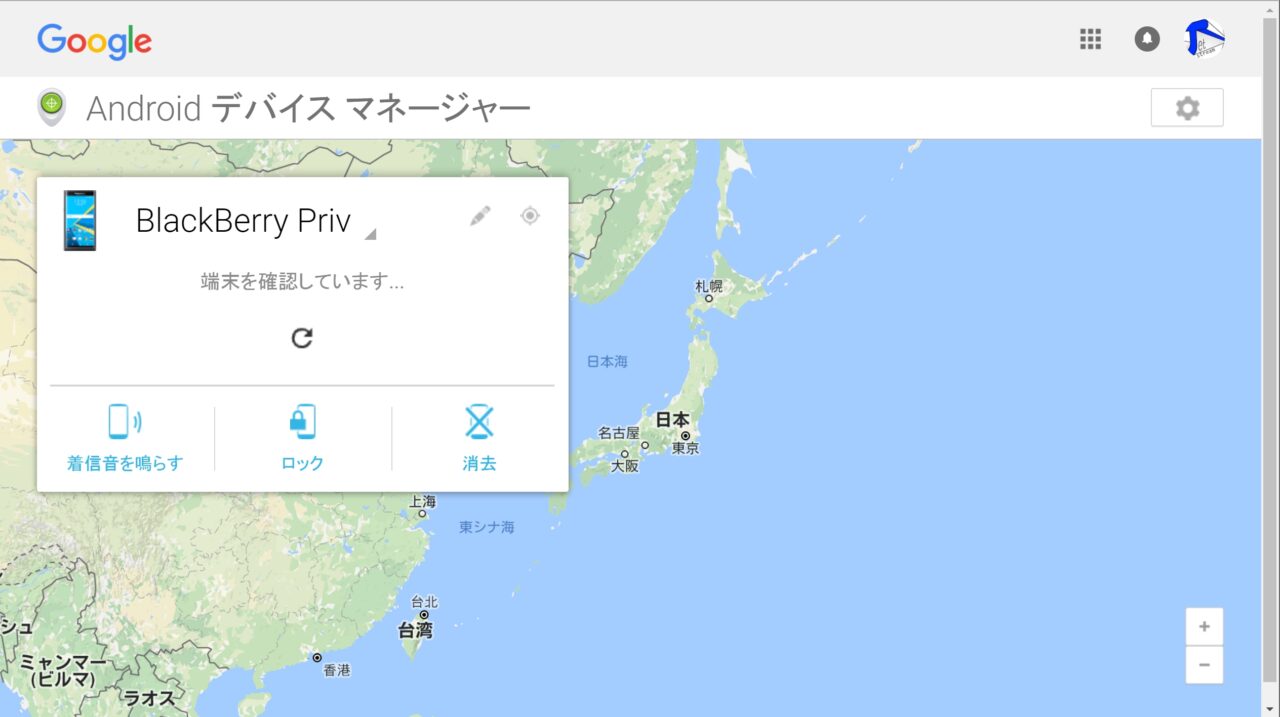Image resolution: width=1280 pixels, height=717 pixels.
Task: Rename device with pencil icon
Action: 481,215
